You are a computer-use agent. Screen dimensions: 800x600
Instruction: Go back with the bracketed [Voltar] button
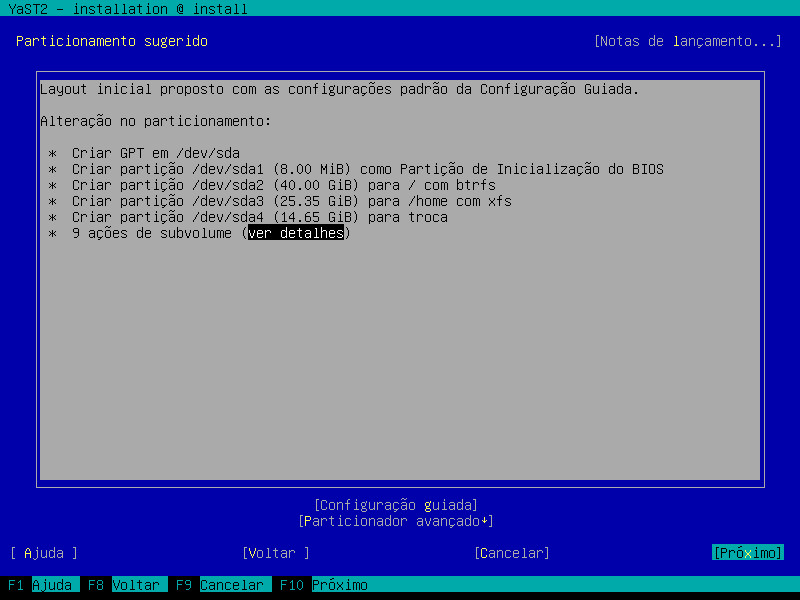(x=275, y=553)
